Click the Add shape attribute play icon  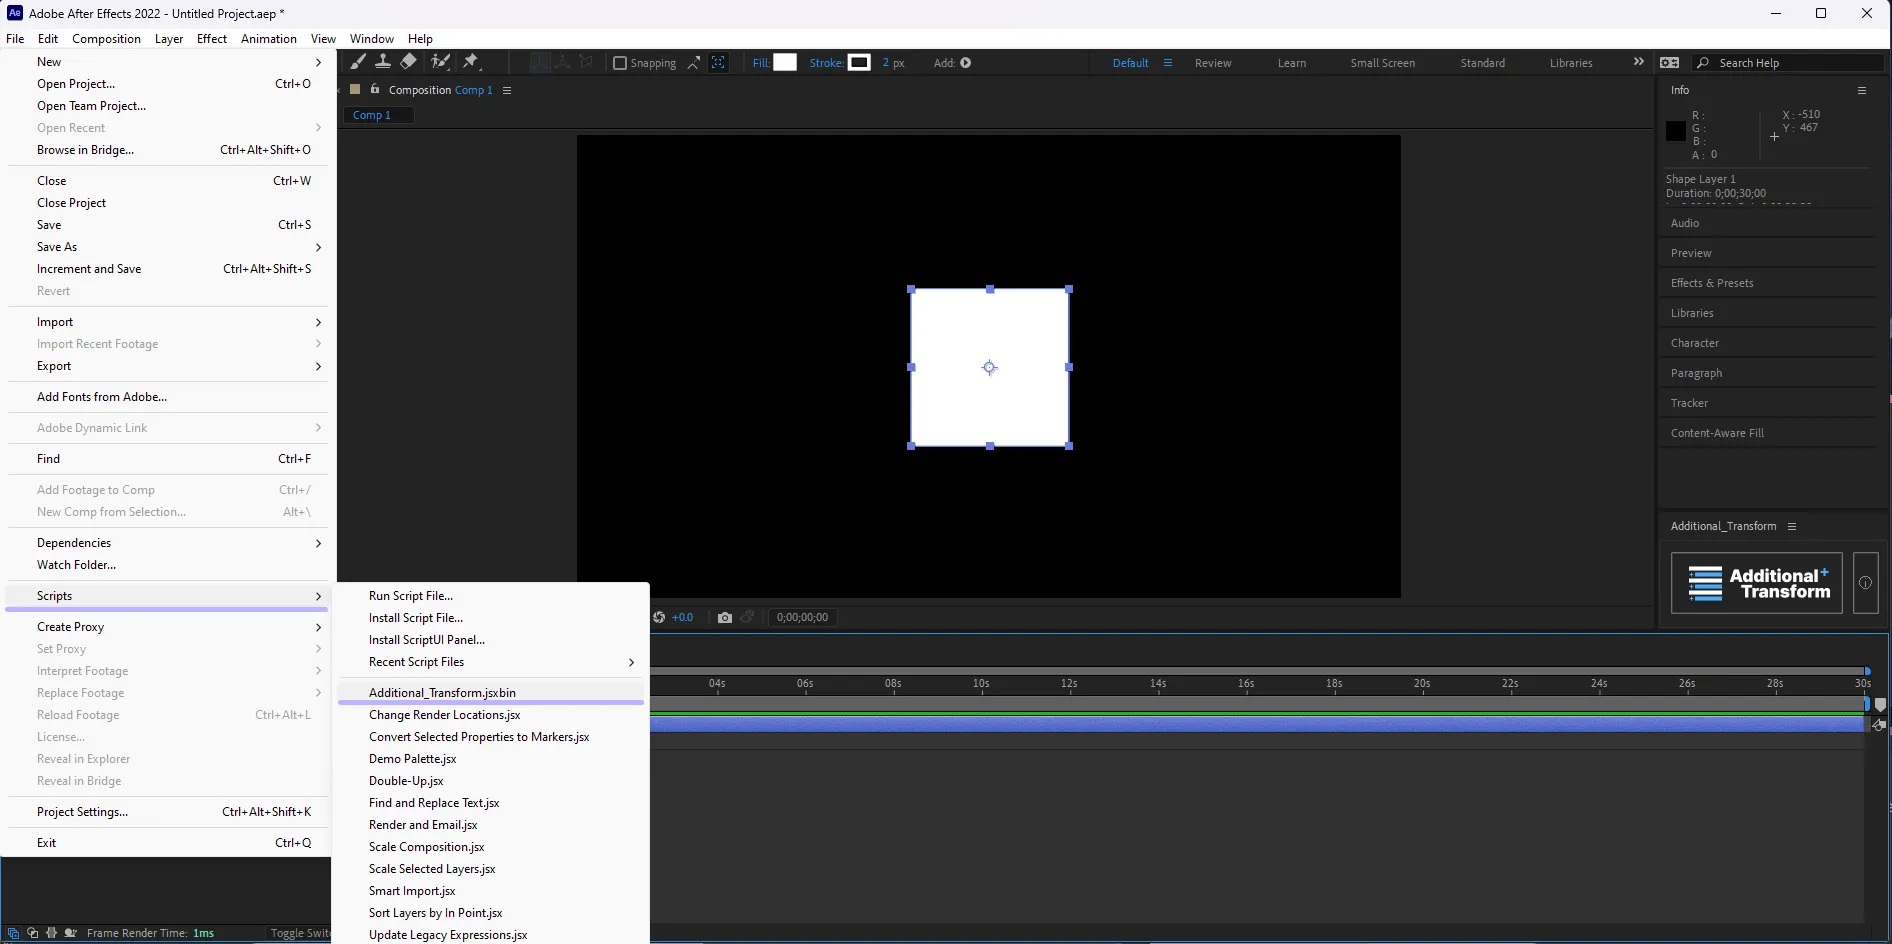click(x=966, y=63)
